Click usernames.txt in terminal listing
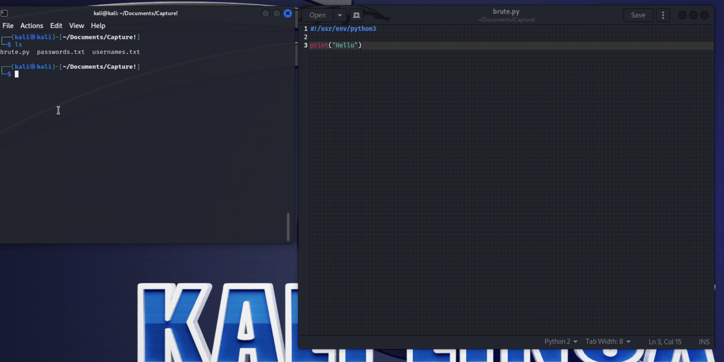 coord(116,52)
